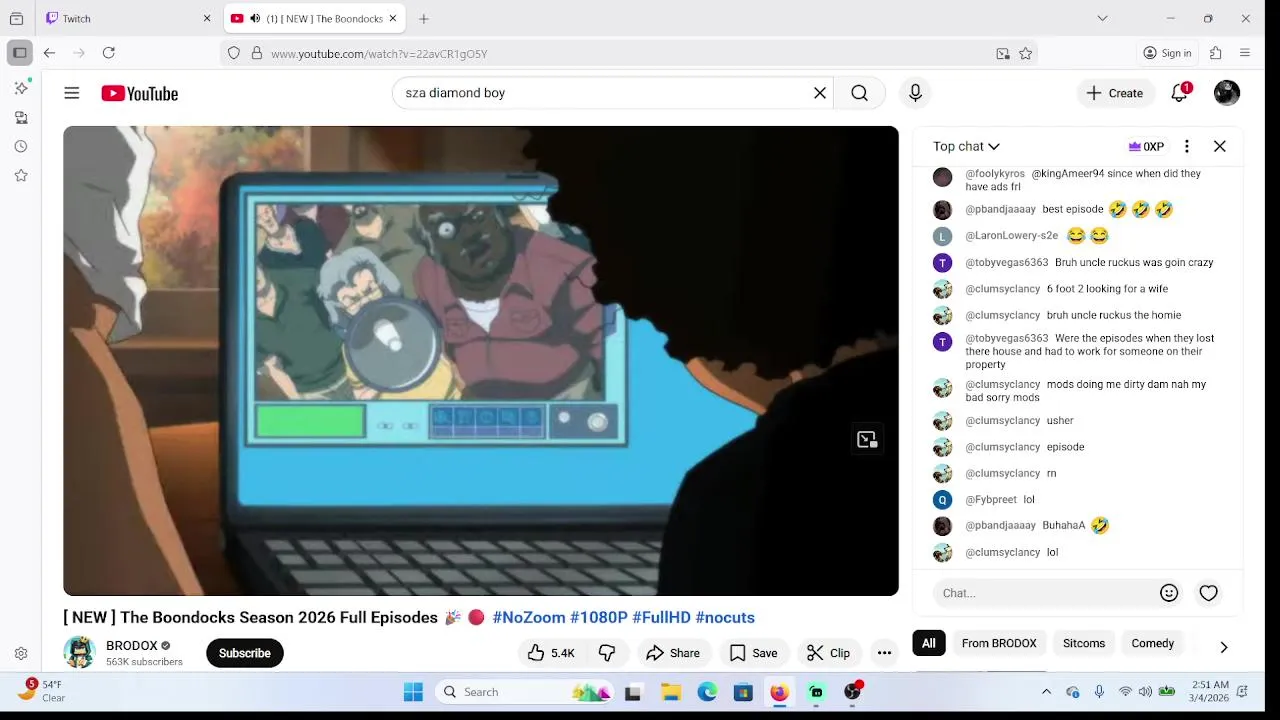Open the account avatar menu
The height and width of the screenshot is (720, 1280).
pos(1227,93)
